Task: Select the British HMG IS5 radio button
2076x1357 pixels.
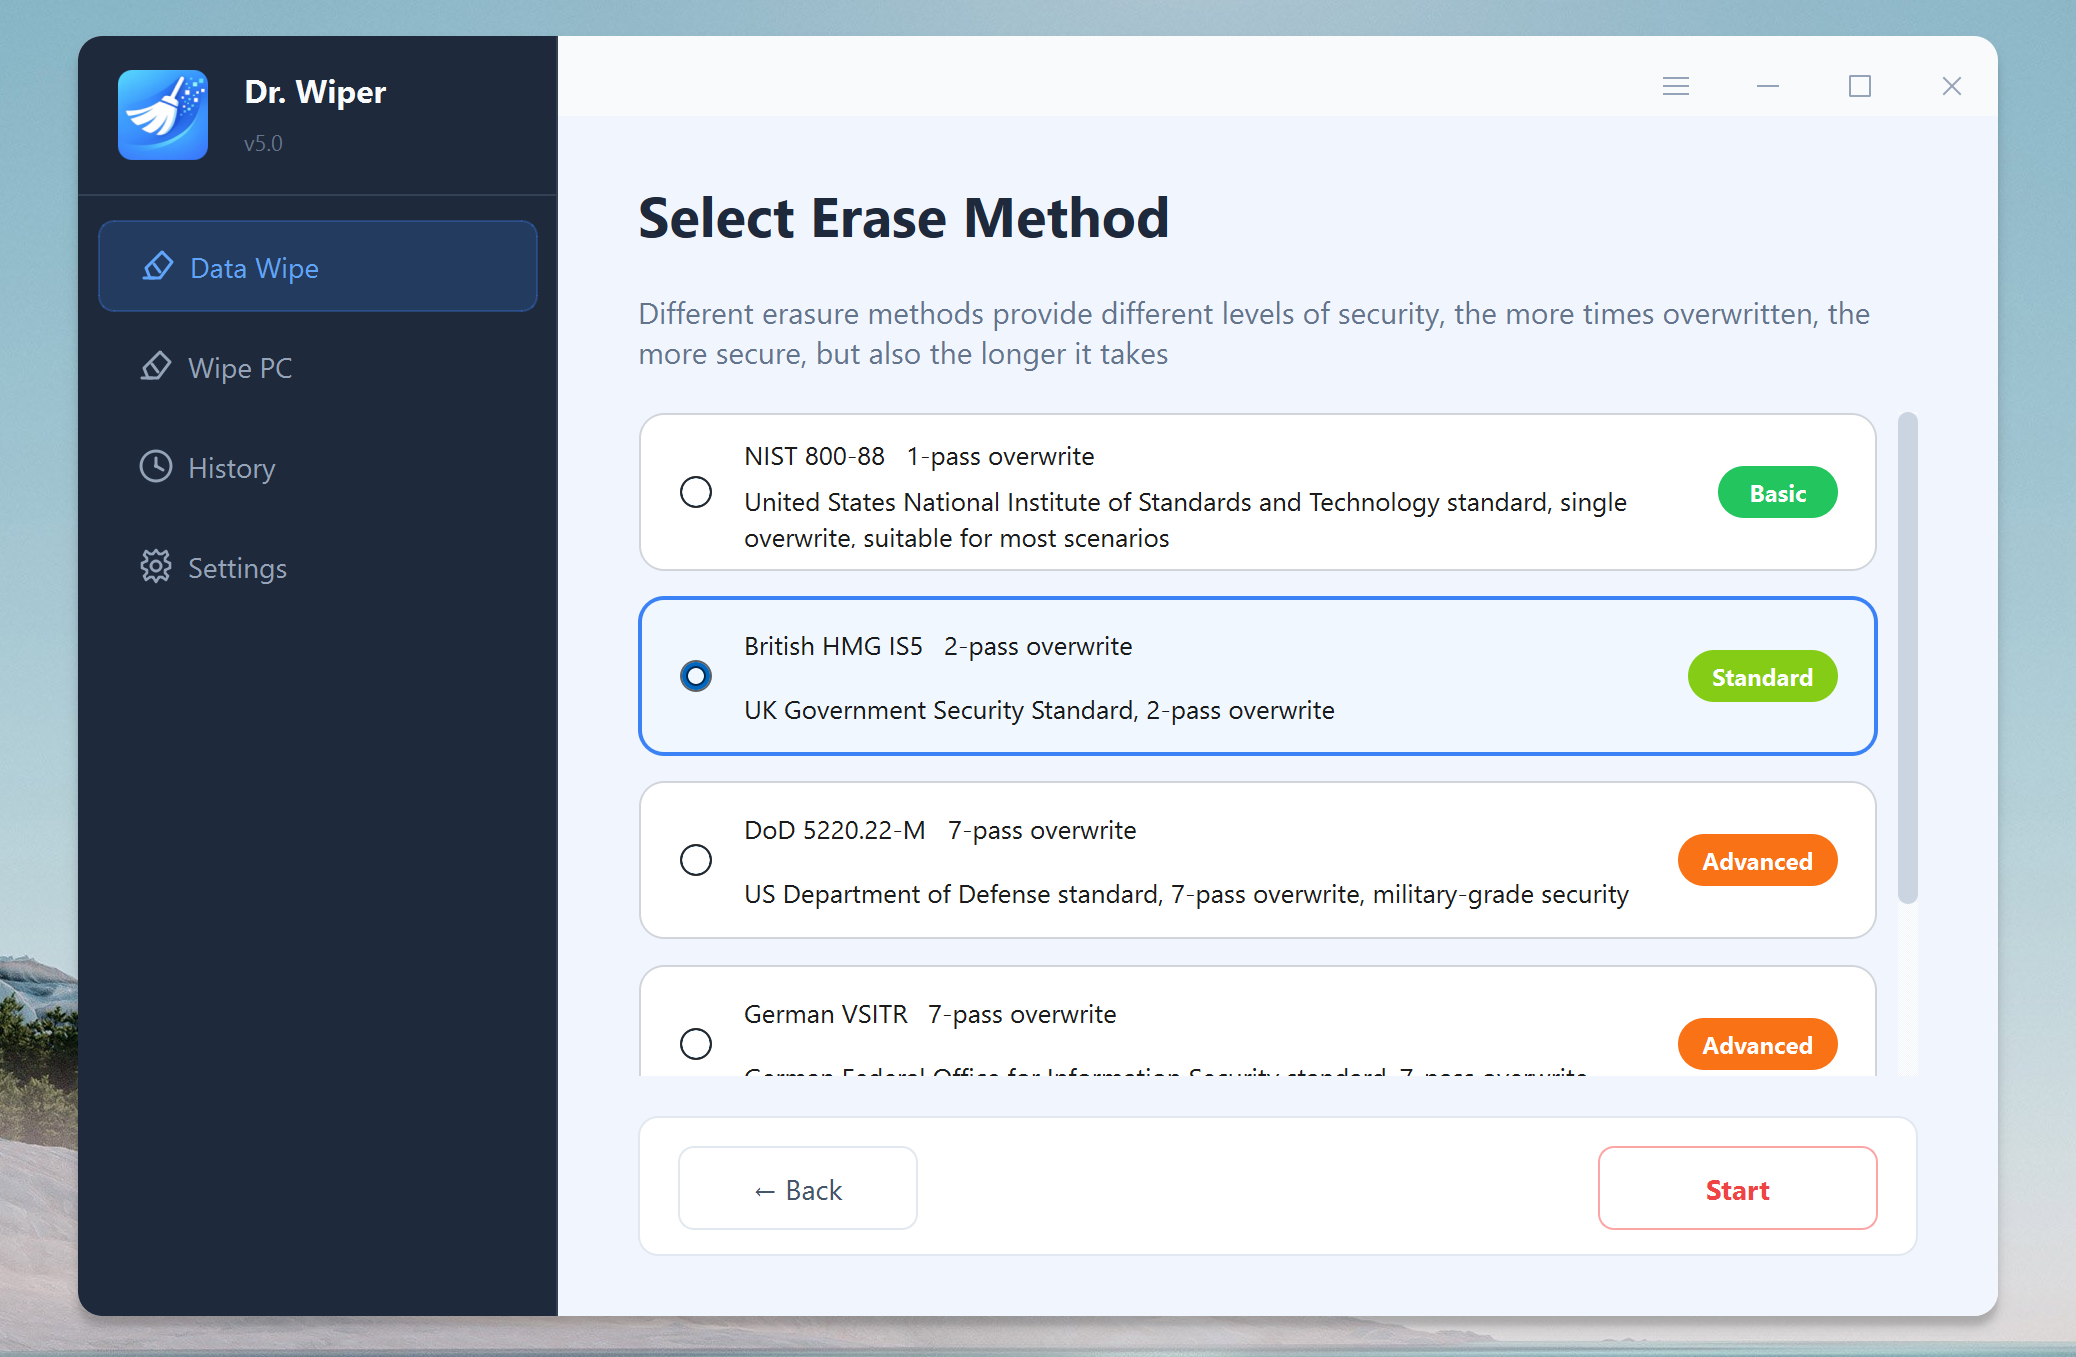Action: point(696,676)
